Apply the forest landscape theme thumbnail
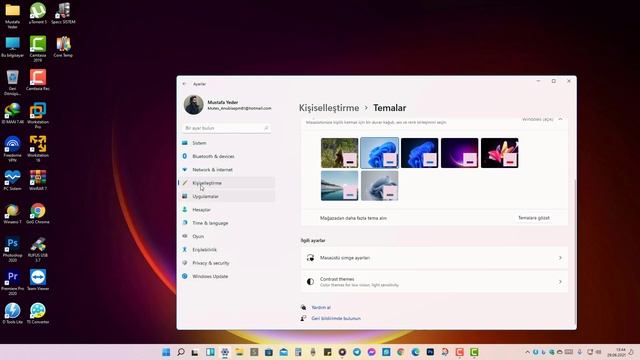 click(340, 153)
